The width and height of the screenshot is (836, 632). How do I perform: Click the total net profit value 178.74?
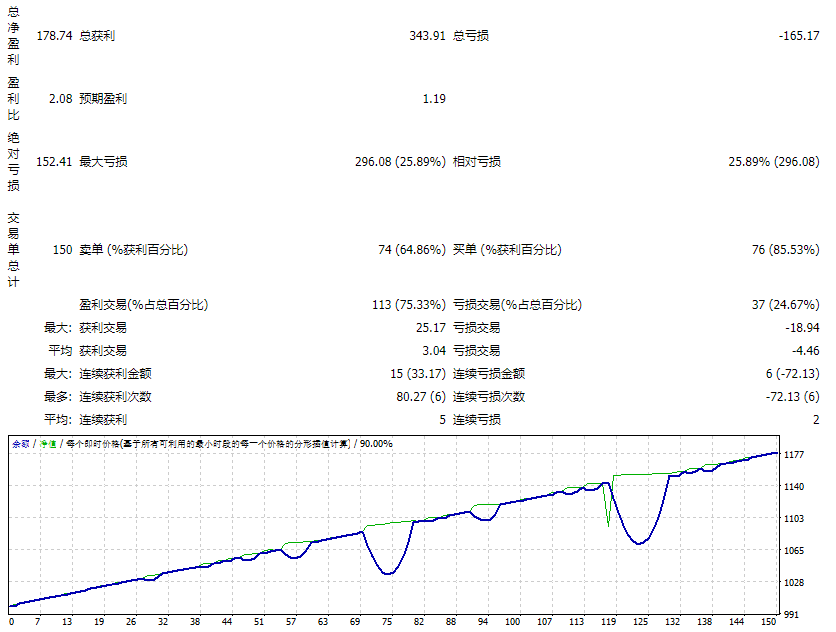click(x=54, y=36)
